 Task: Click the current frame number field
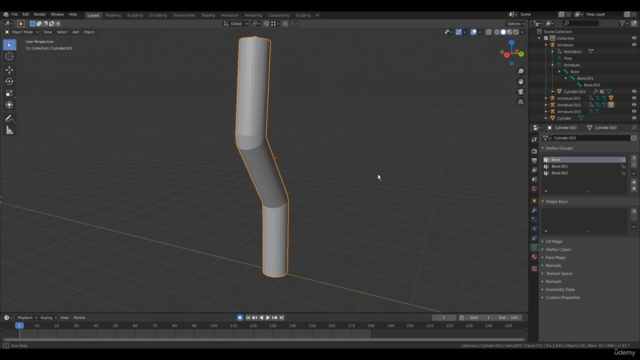point(444,318)
